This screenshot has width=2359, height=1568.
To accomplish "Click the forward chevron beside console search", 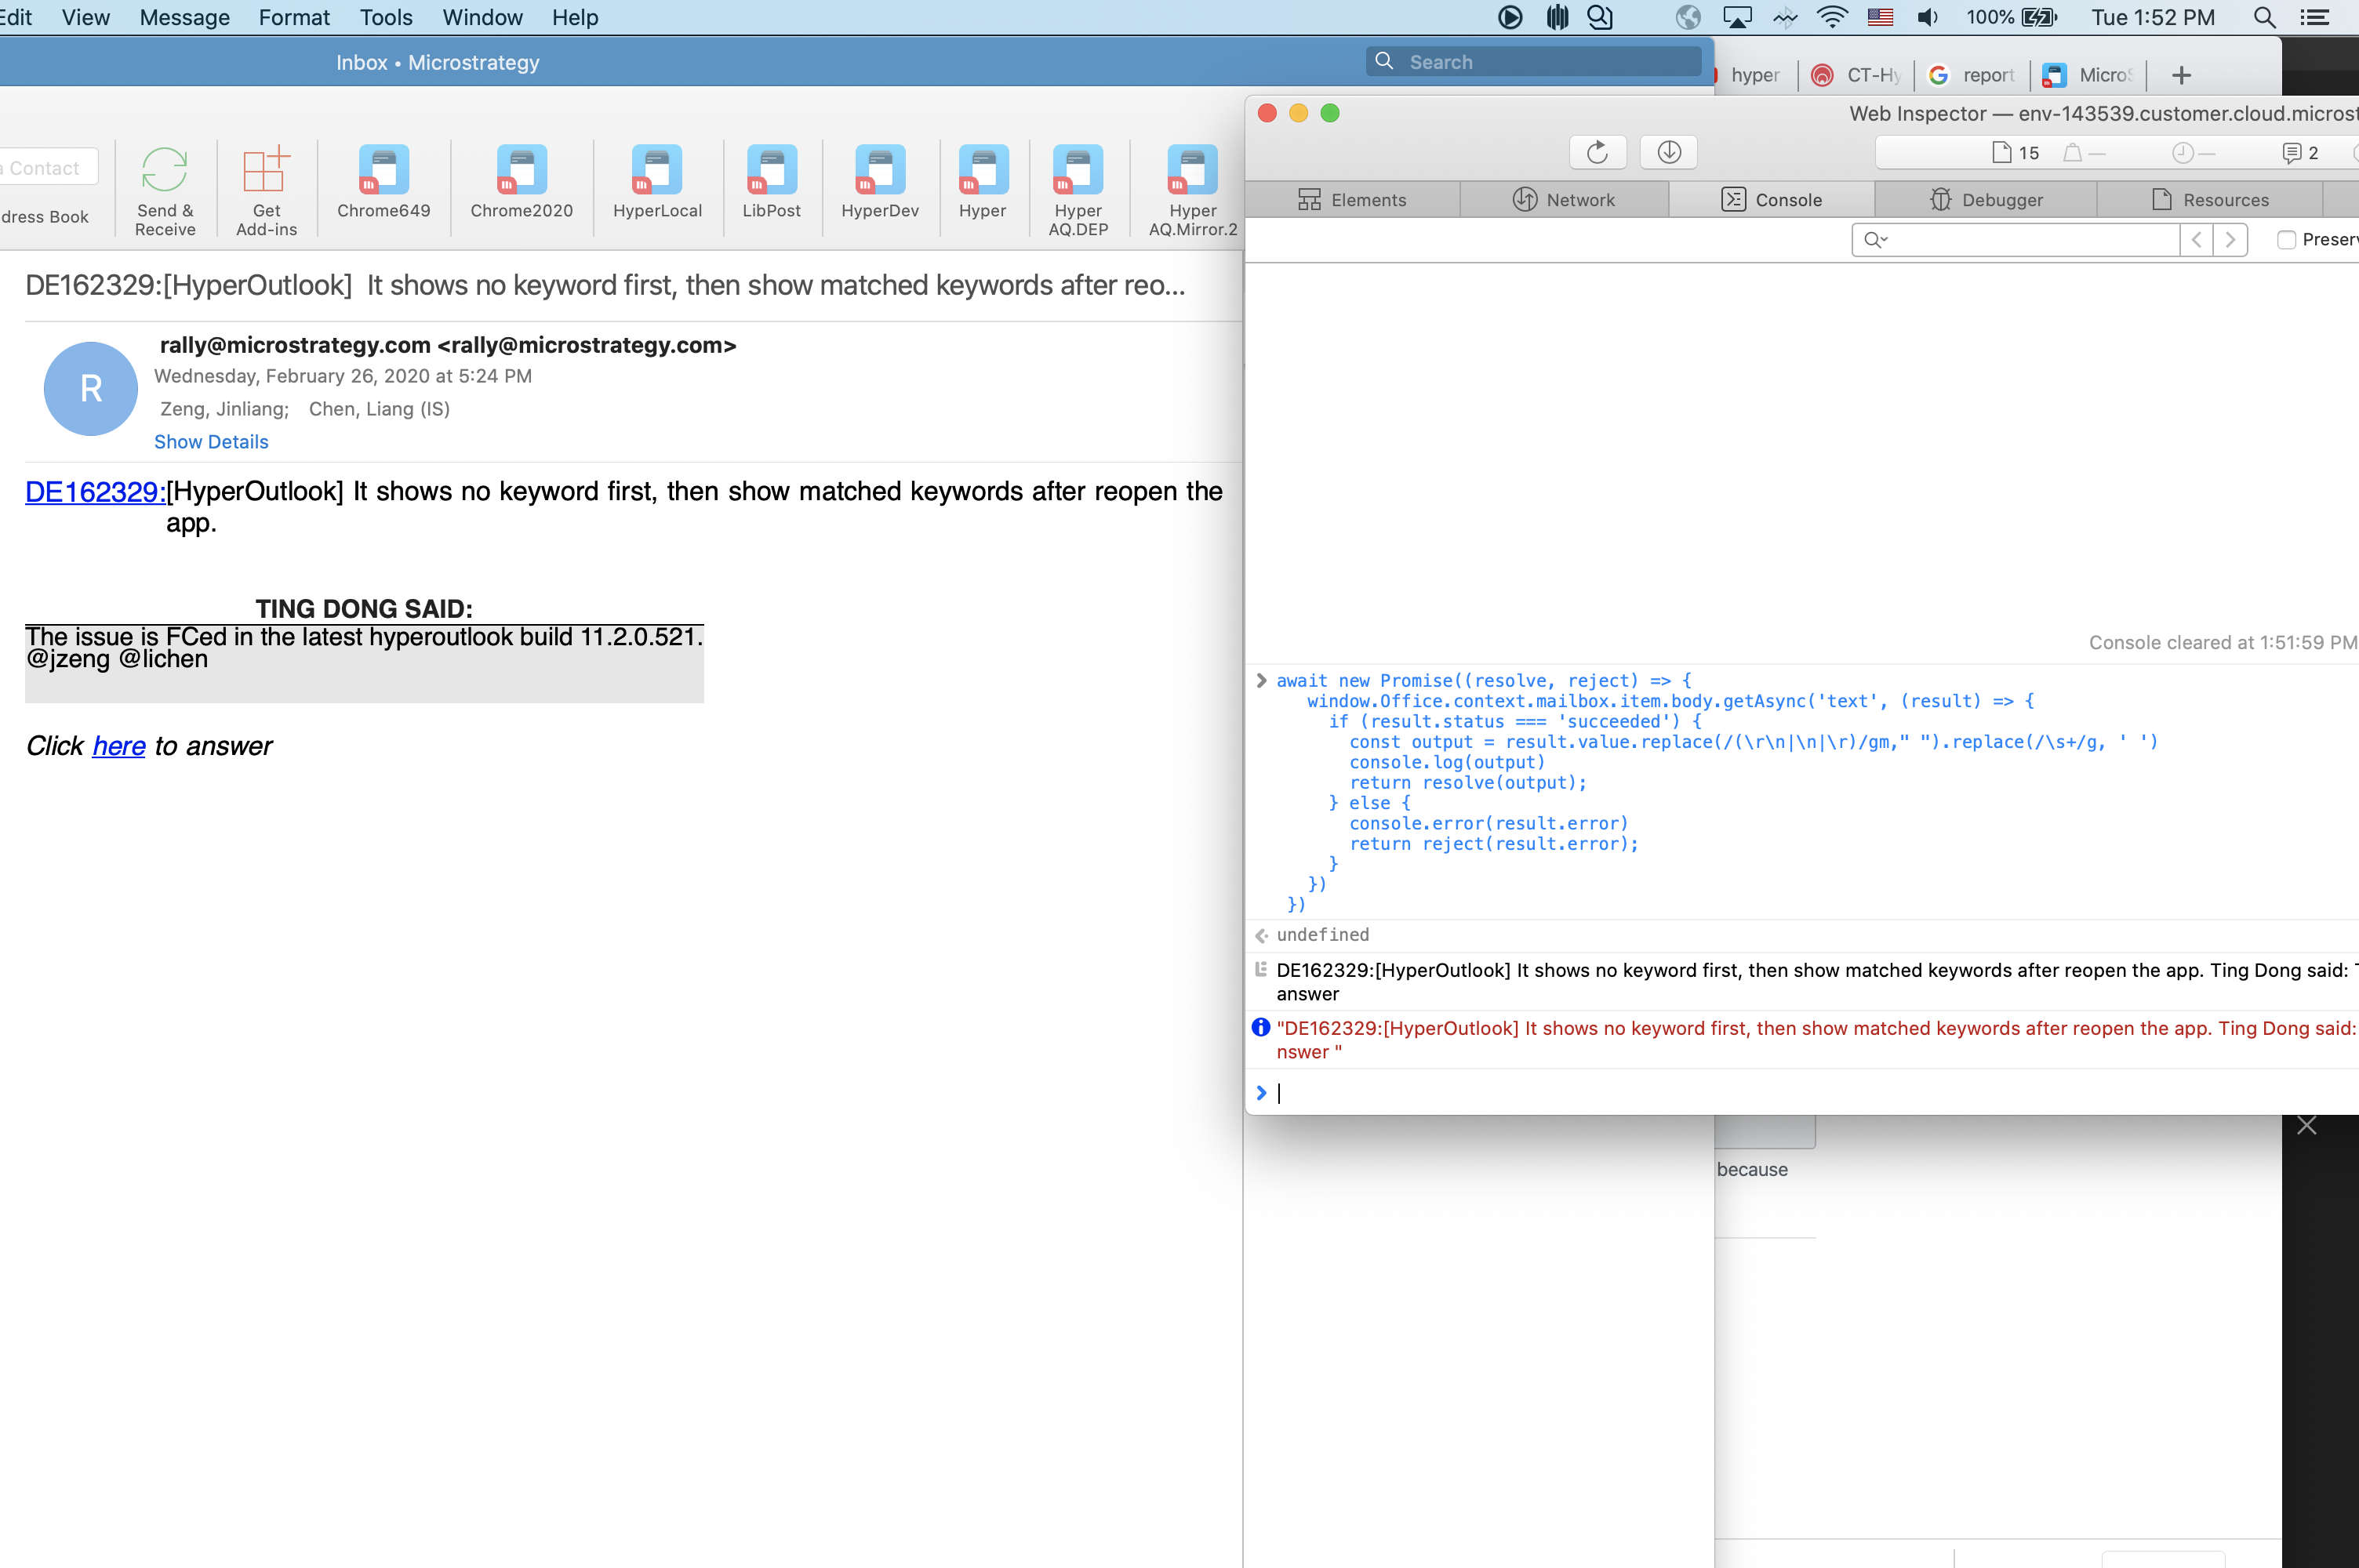I will [x=2232, y=239].
